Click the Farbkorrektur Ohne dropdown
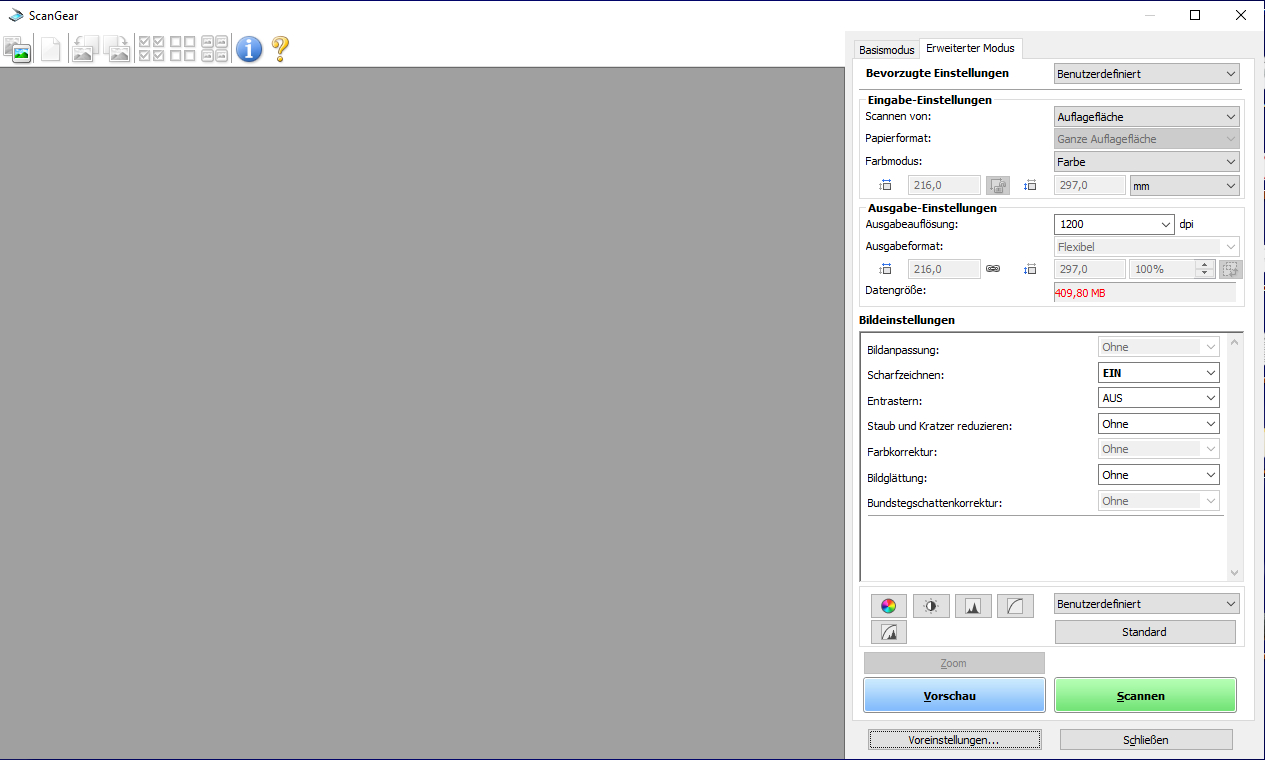The image size is (1265, 760). coord(1159,449)
